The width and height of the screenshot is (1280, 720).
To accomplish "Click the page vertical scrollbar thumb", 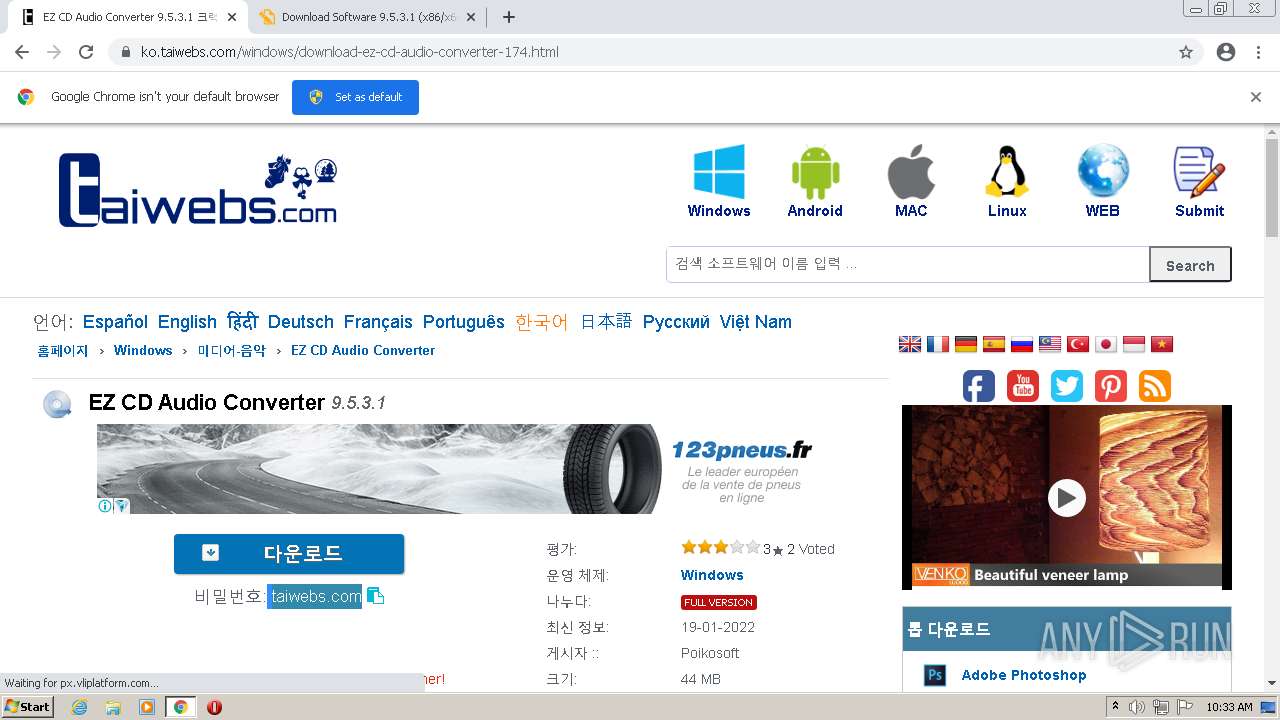I will [1272, 188].
